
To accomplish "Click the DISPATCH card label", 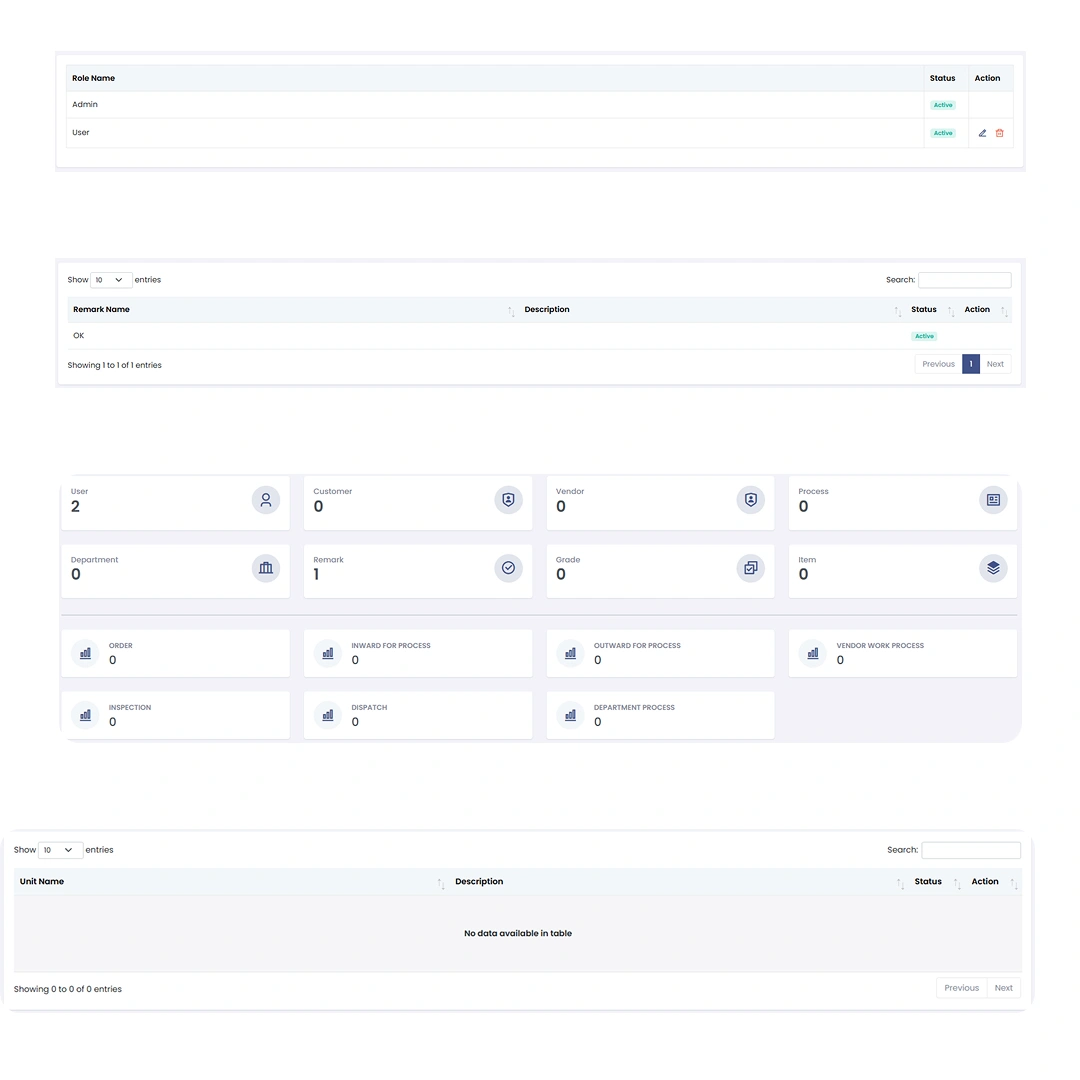I will click(369, 707).
